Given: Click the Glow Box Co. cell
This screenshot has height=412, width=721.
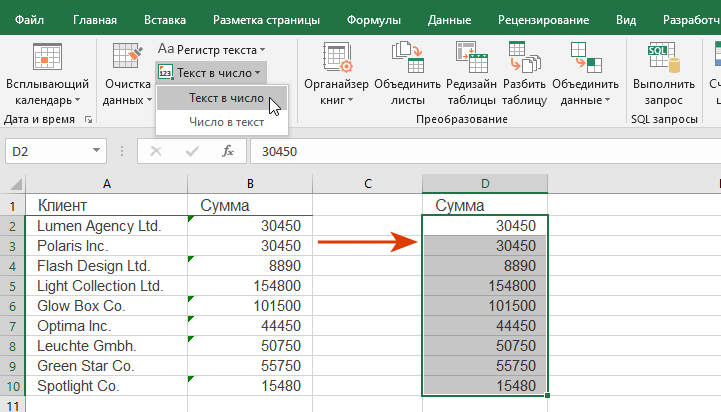Looking at the screenshot, I should click(x=107, y=306).
